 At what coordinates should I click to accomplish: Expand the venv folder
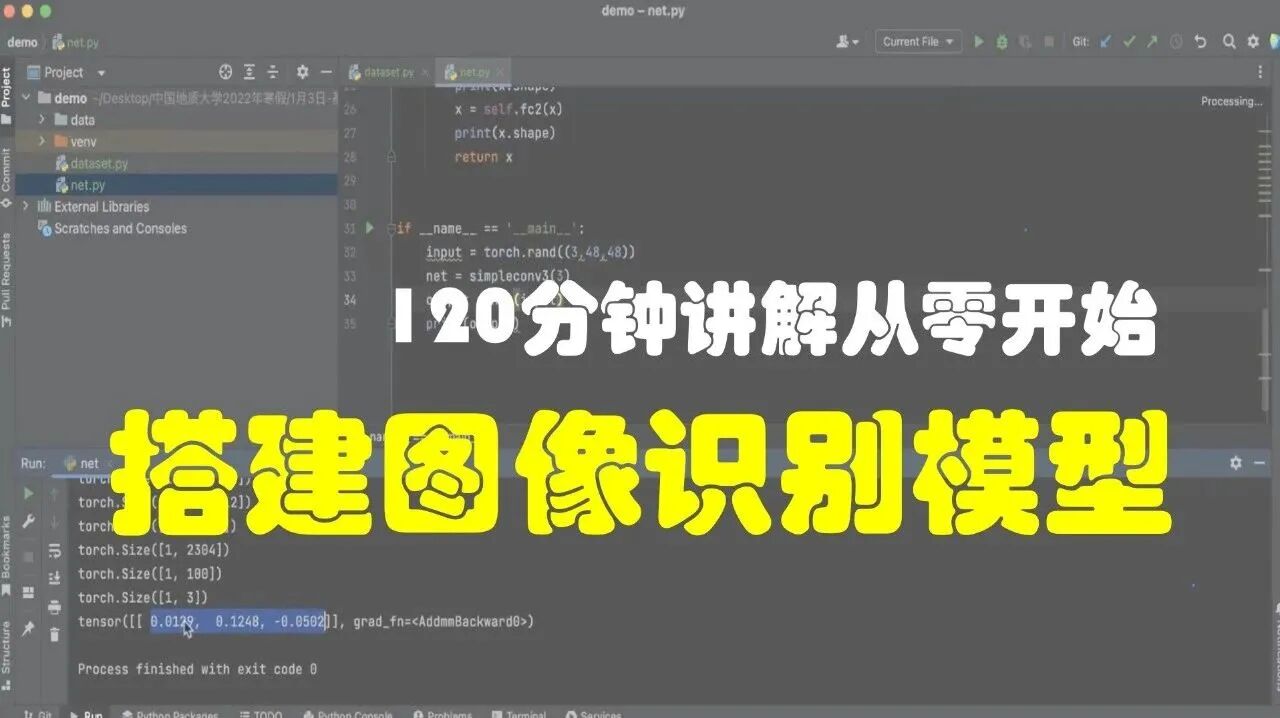[x=42, y=141]
